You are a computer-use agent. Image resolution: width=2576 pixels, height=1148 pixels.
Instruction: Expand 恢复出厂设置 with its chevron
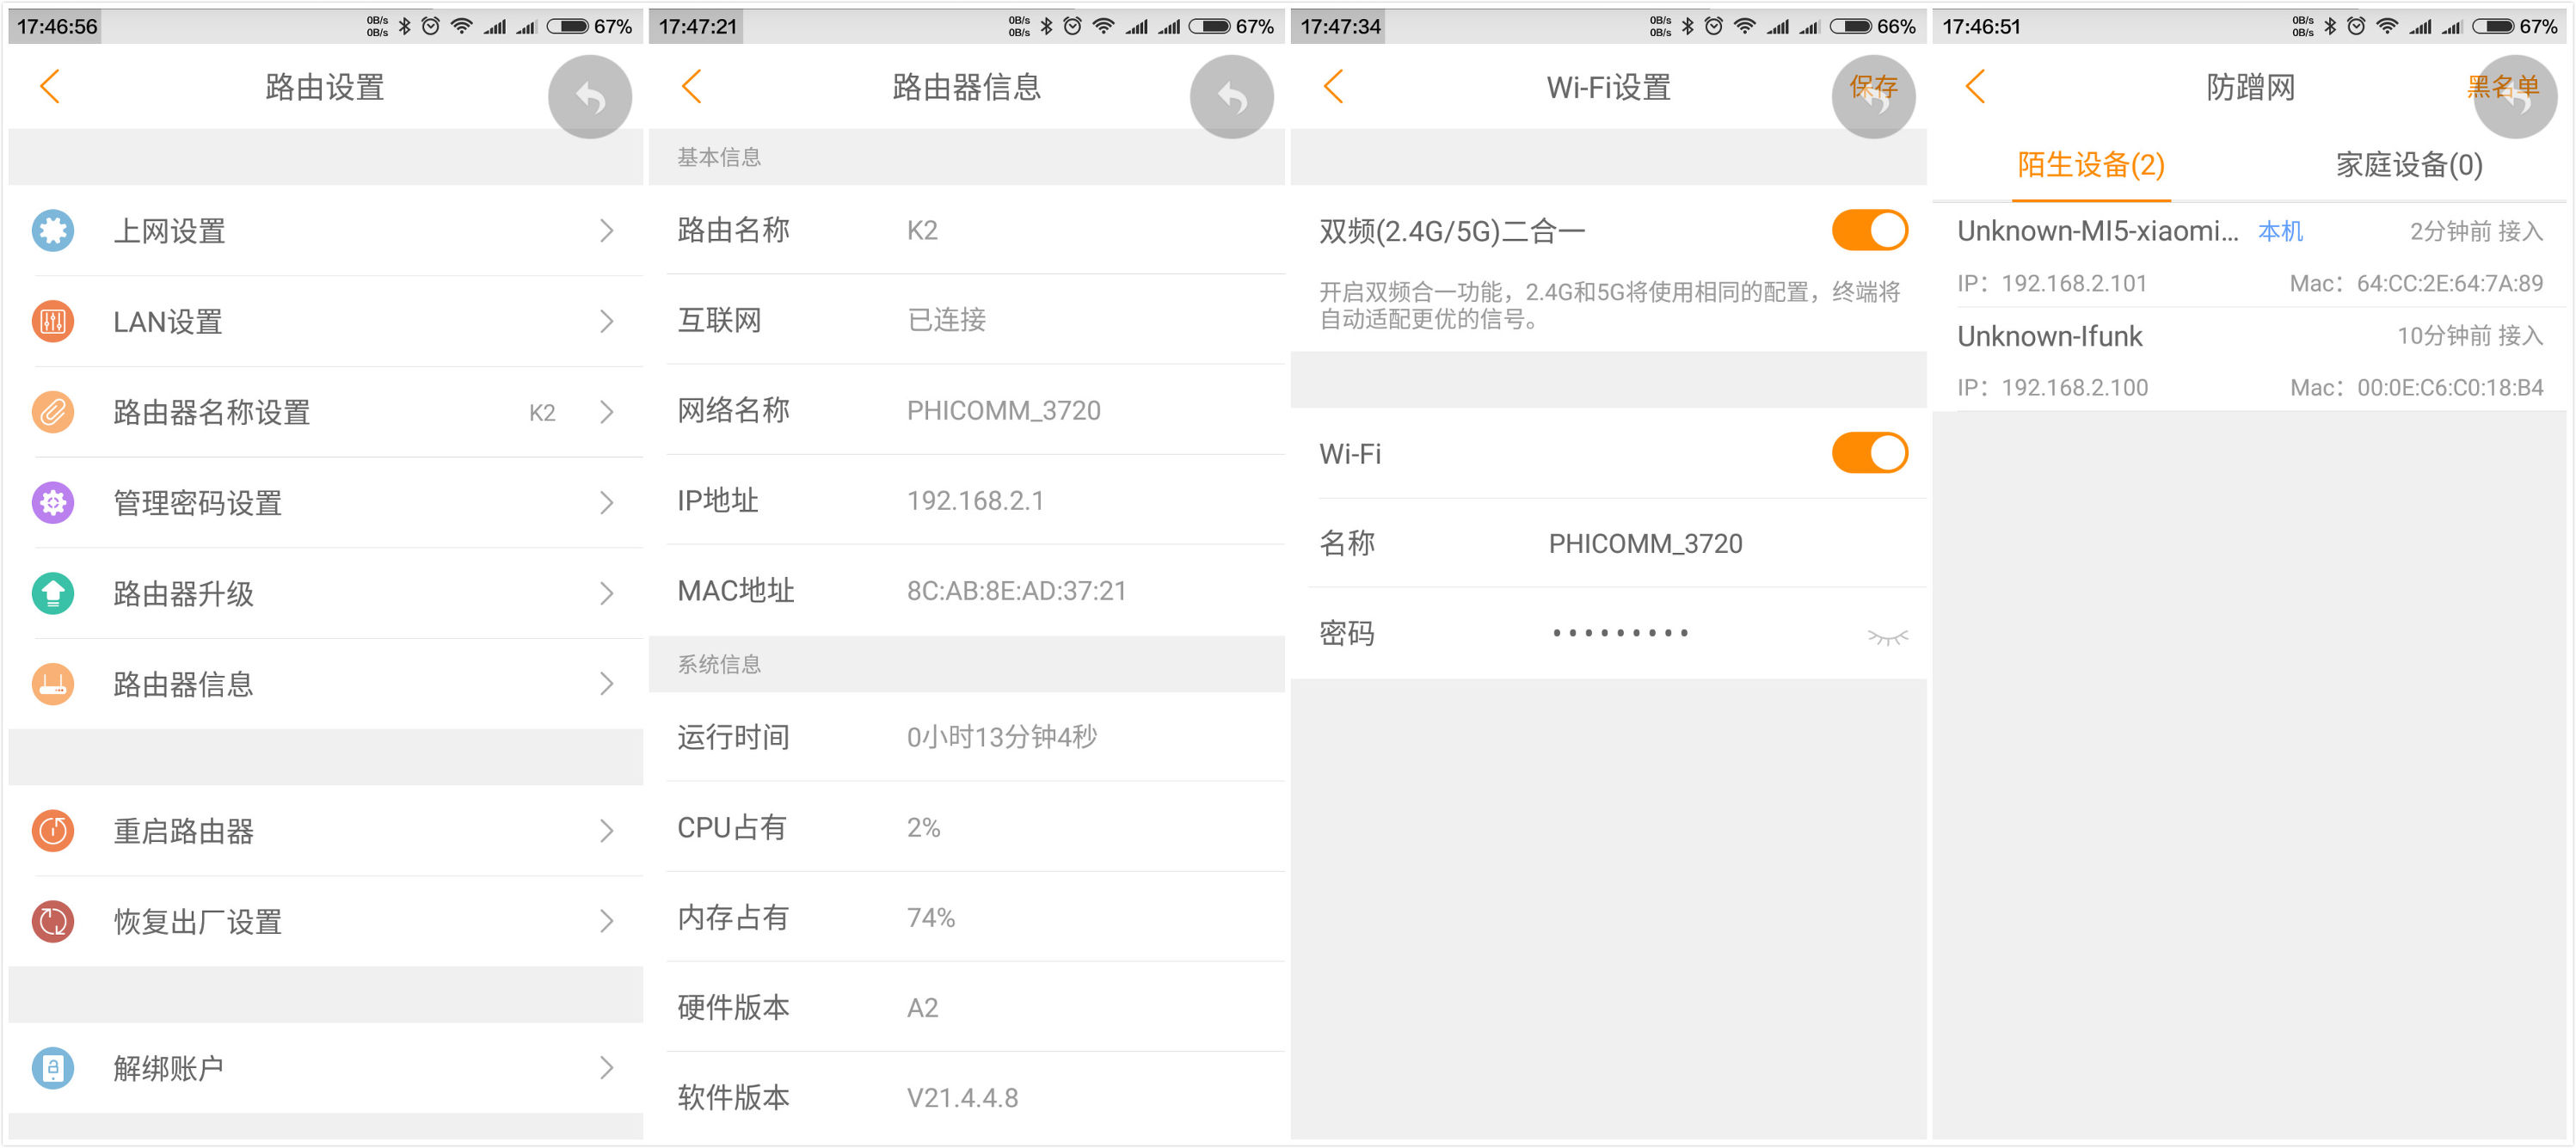click(608, 921)
